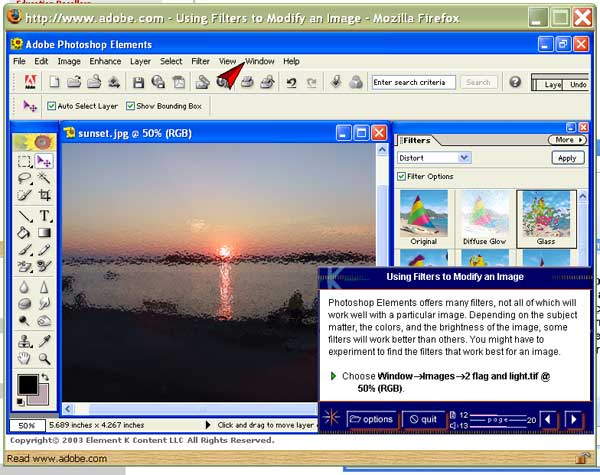Open the Layers palette well tab
The image size is (600, 475).
pyautogui.click(x=549, y=85)
